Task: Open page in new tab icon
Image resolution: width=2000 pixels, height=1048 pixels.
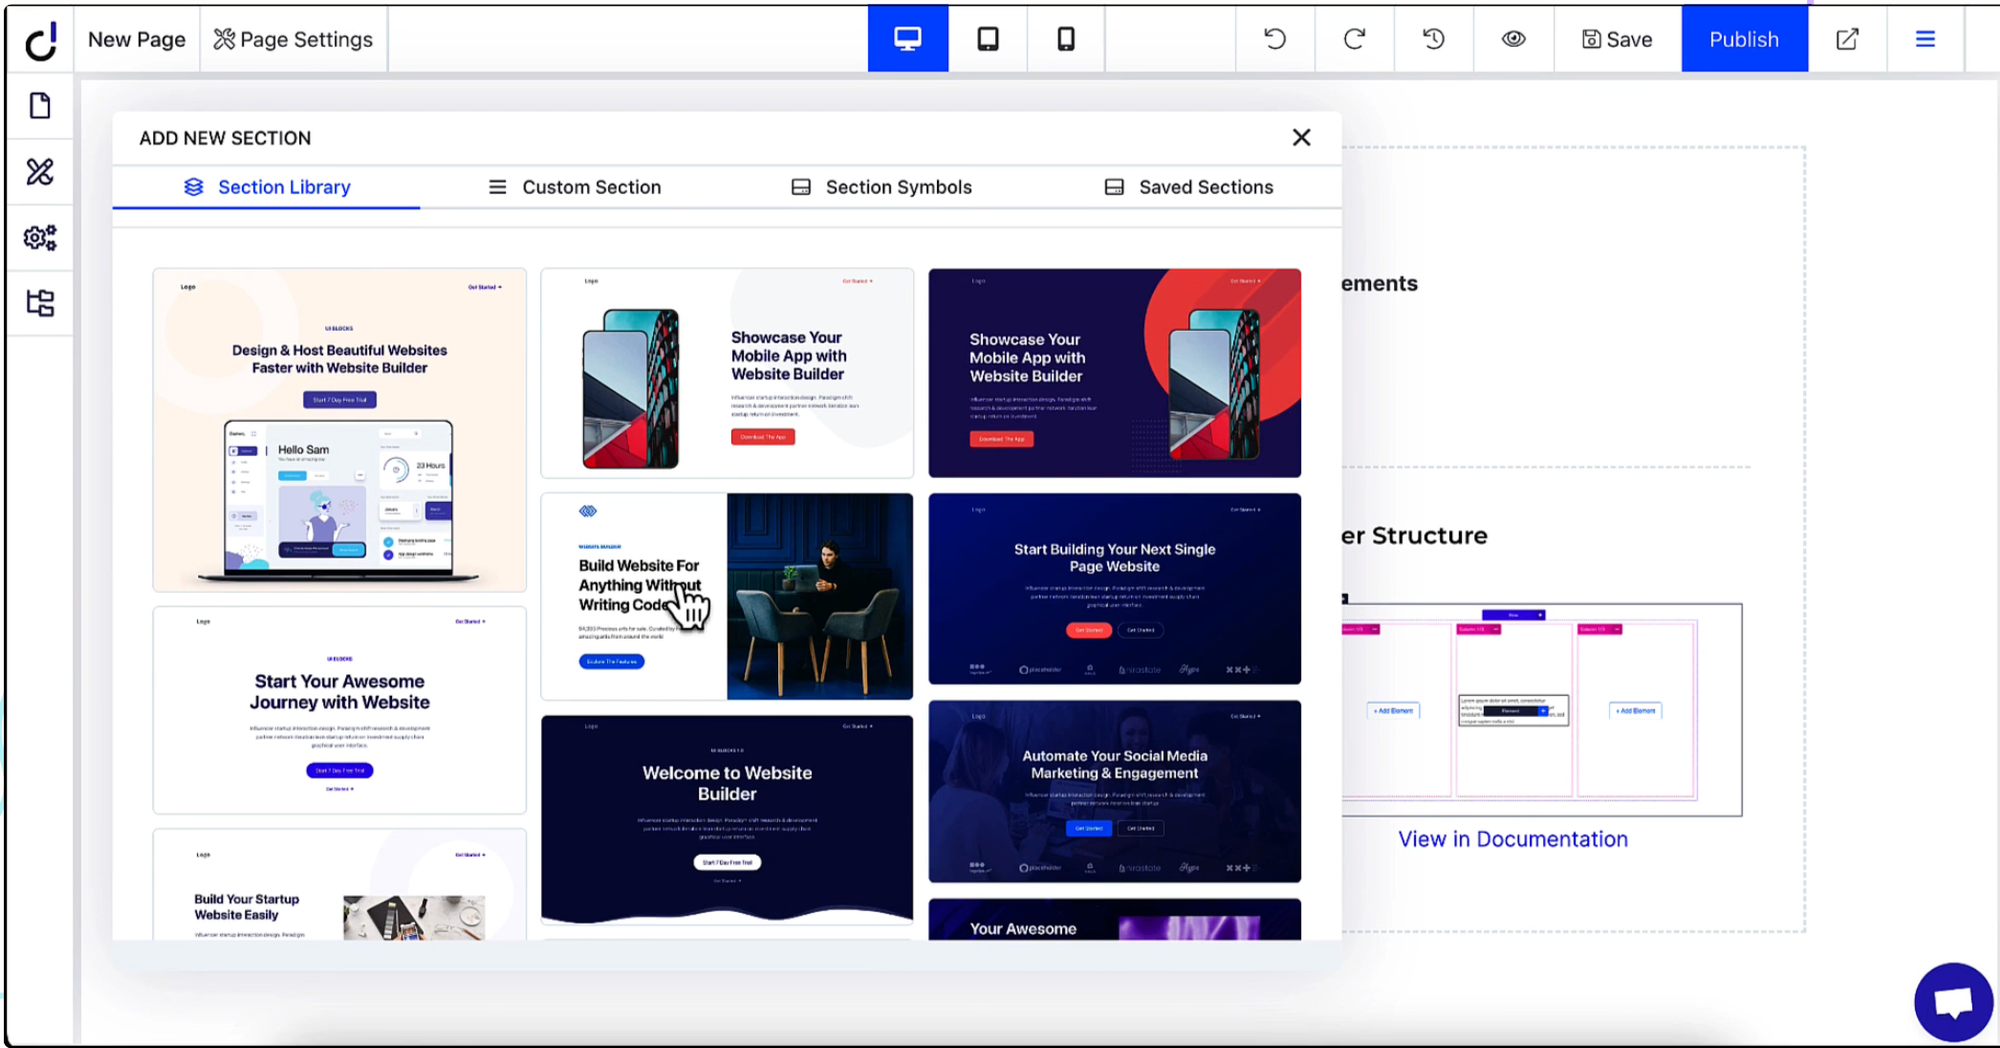Action: click(x=1847, y=39)
